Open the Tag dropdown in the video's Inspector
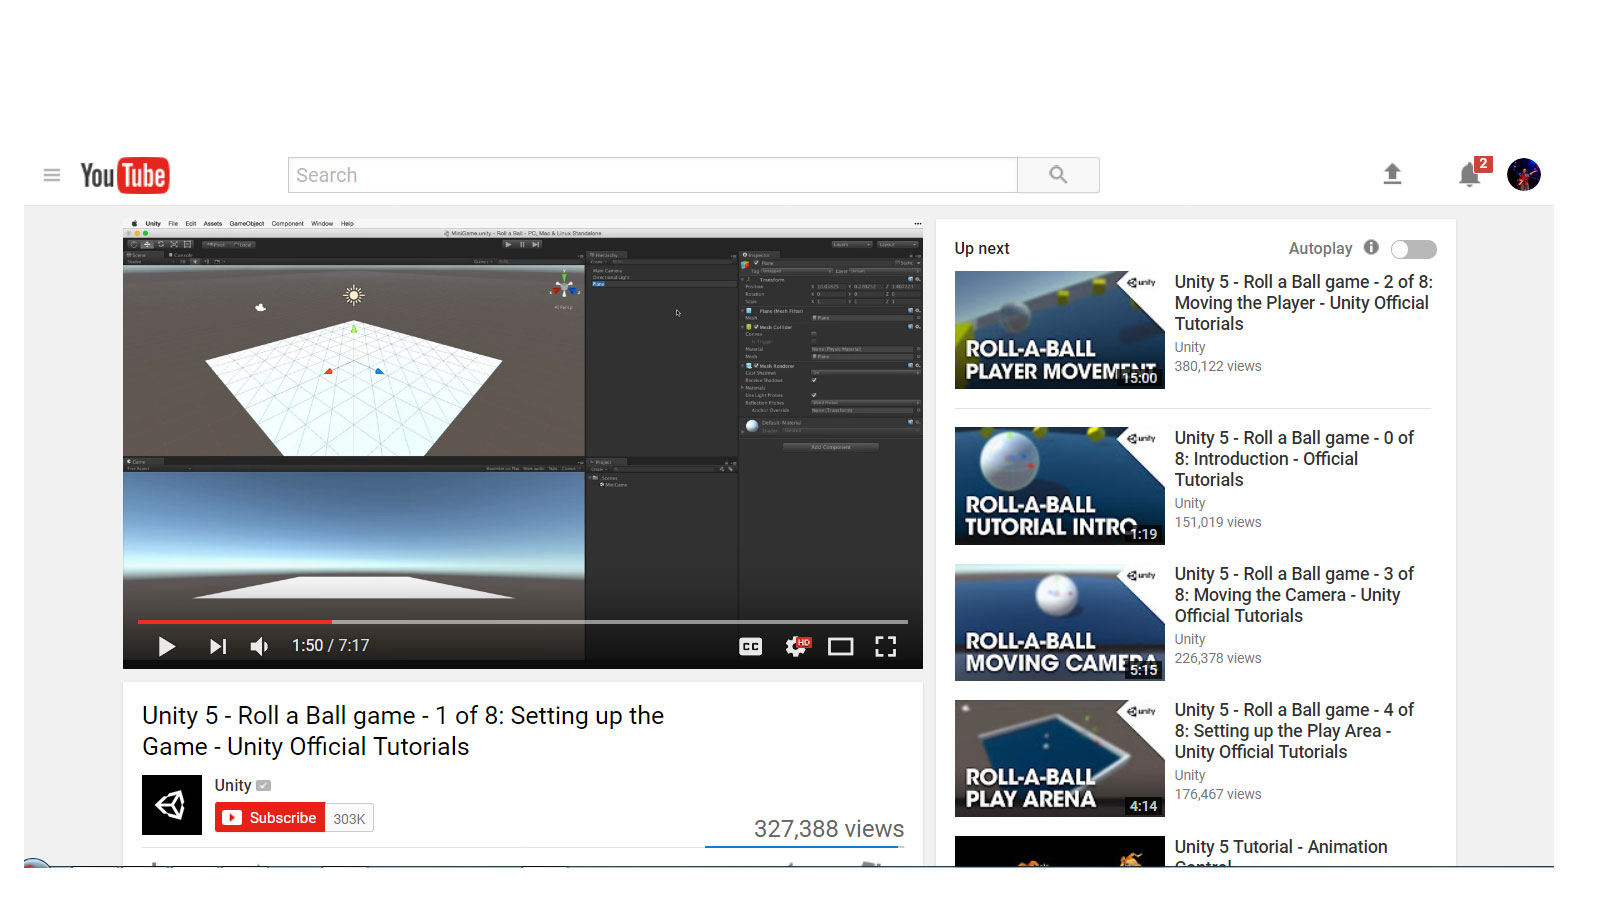 pos(796,271)
